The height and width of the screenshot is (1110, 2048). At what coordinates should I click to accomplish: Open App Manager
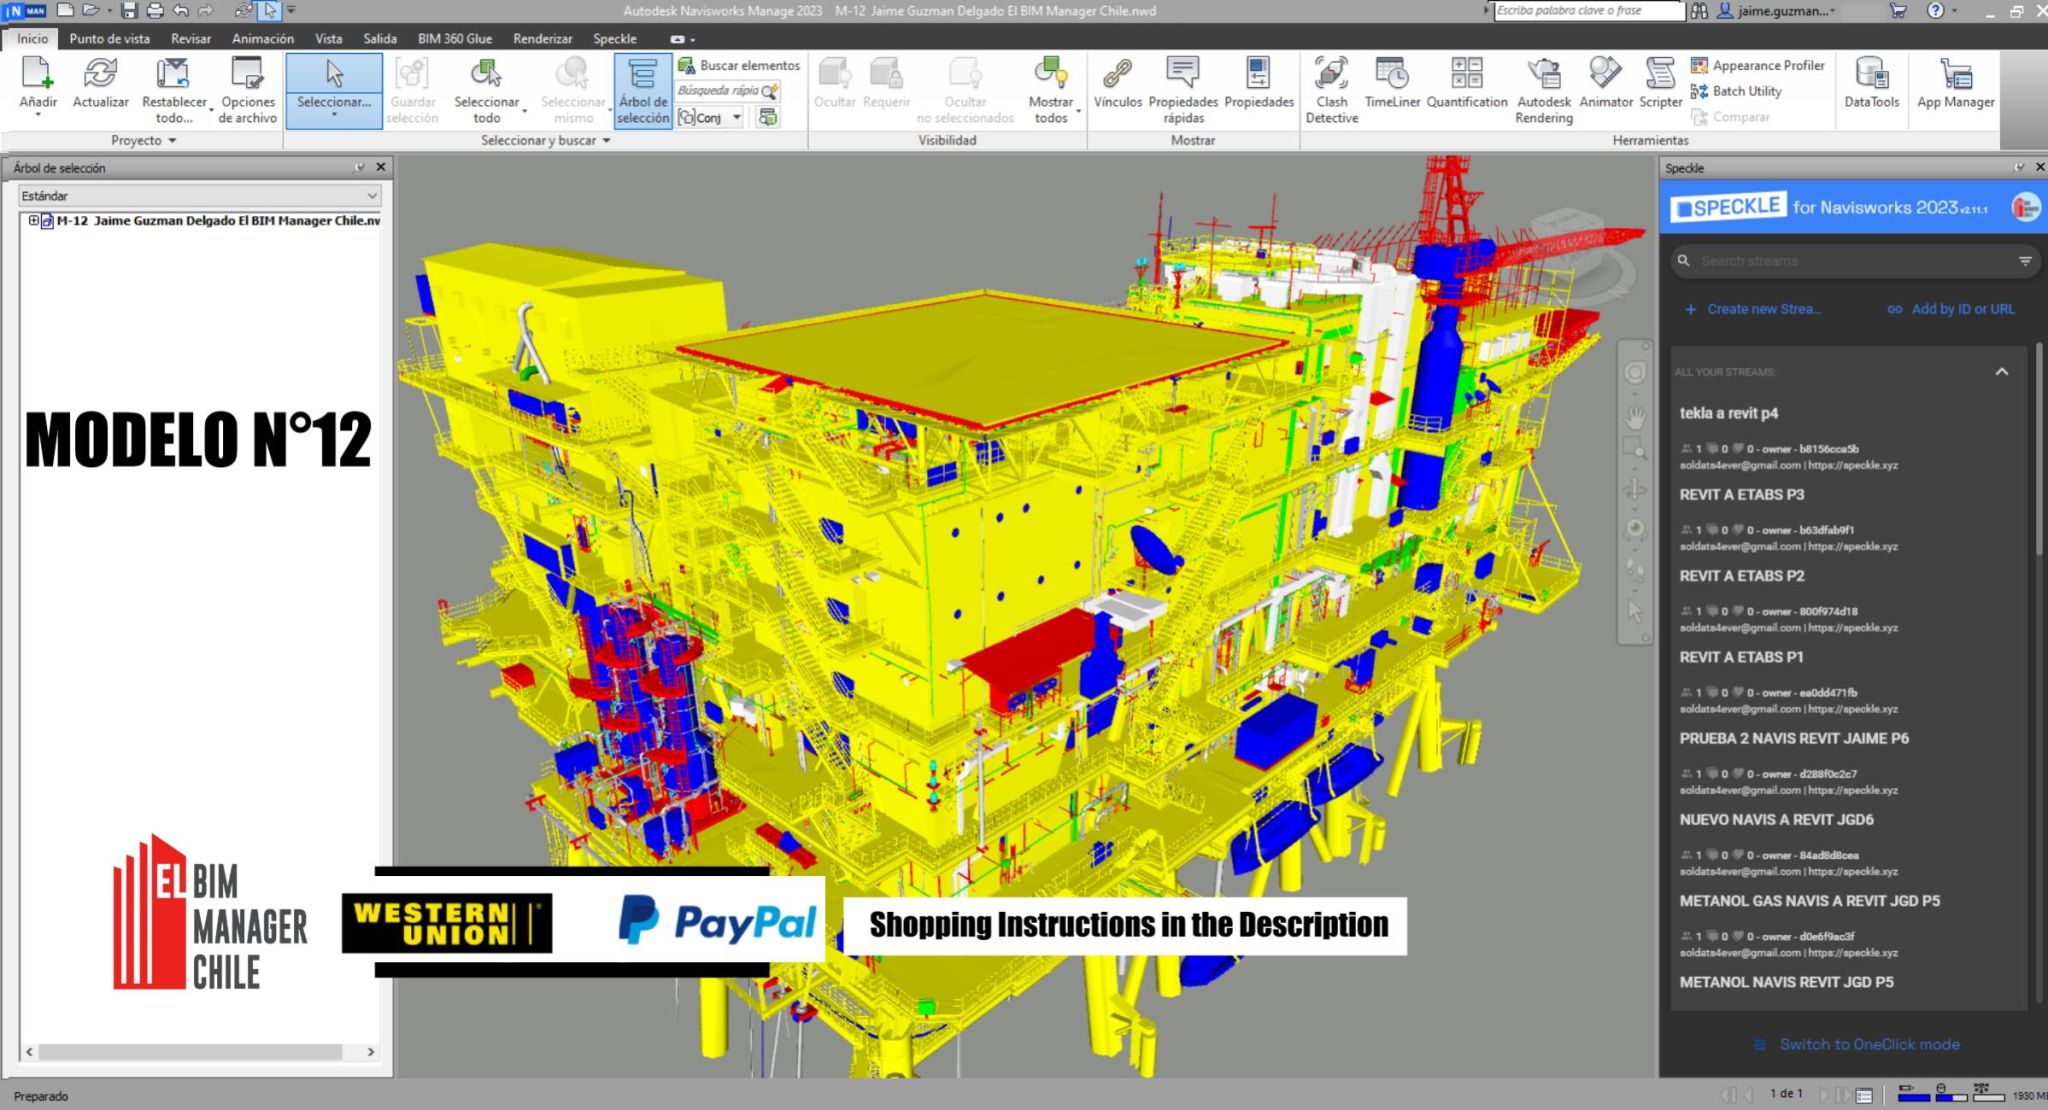click(1955, 88)
